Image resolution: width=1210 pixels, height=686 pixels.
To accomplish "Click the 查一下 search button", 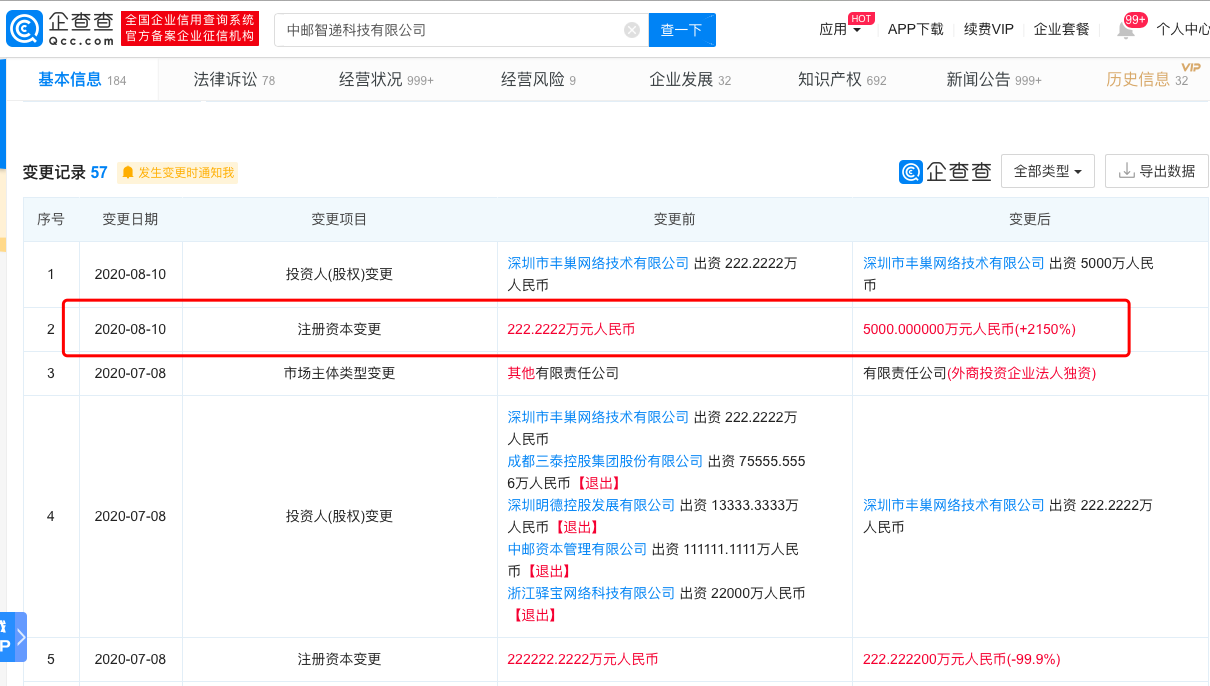I will 682,30.
